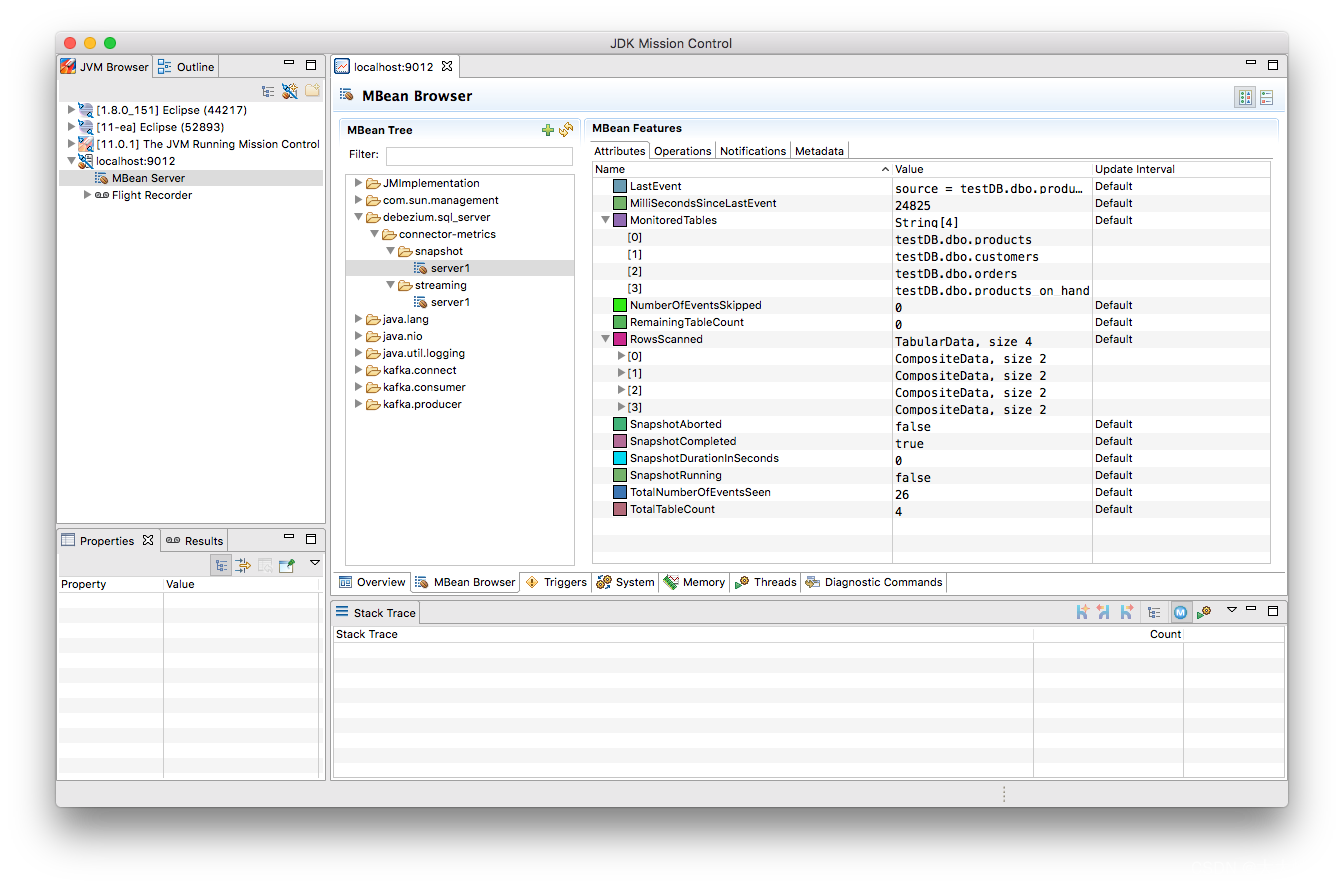1344x887 pixels.
Task: Switch to the Outline tab
Action: click(x=186, y=67)
